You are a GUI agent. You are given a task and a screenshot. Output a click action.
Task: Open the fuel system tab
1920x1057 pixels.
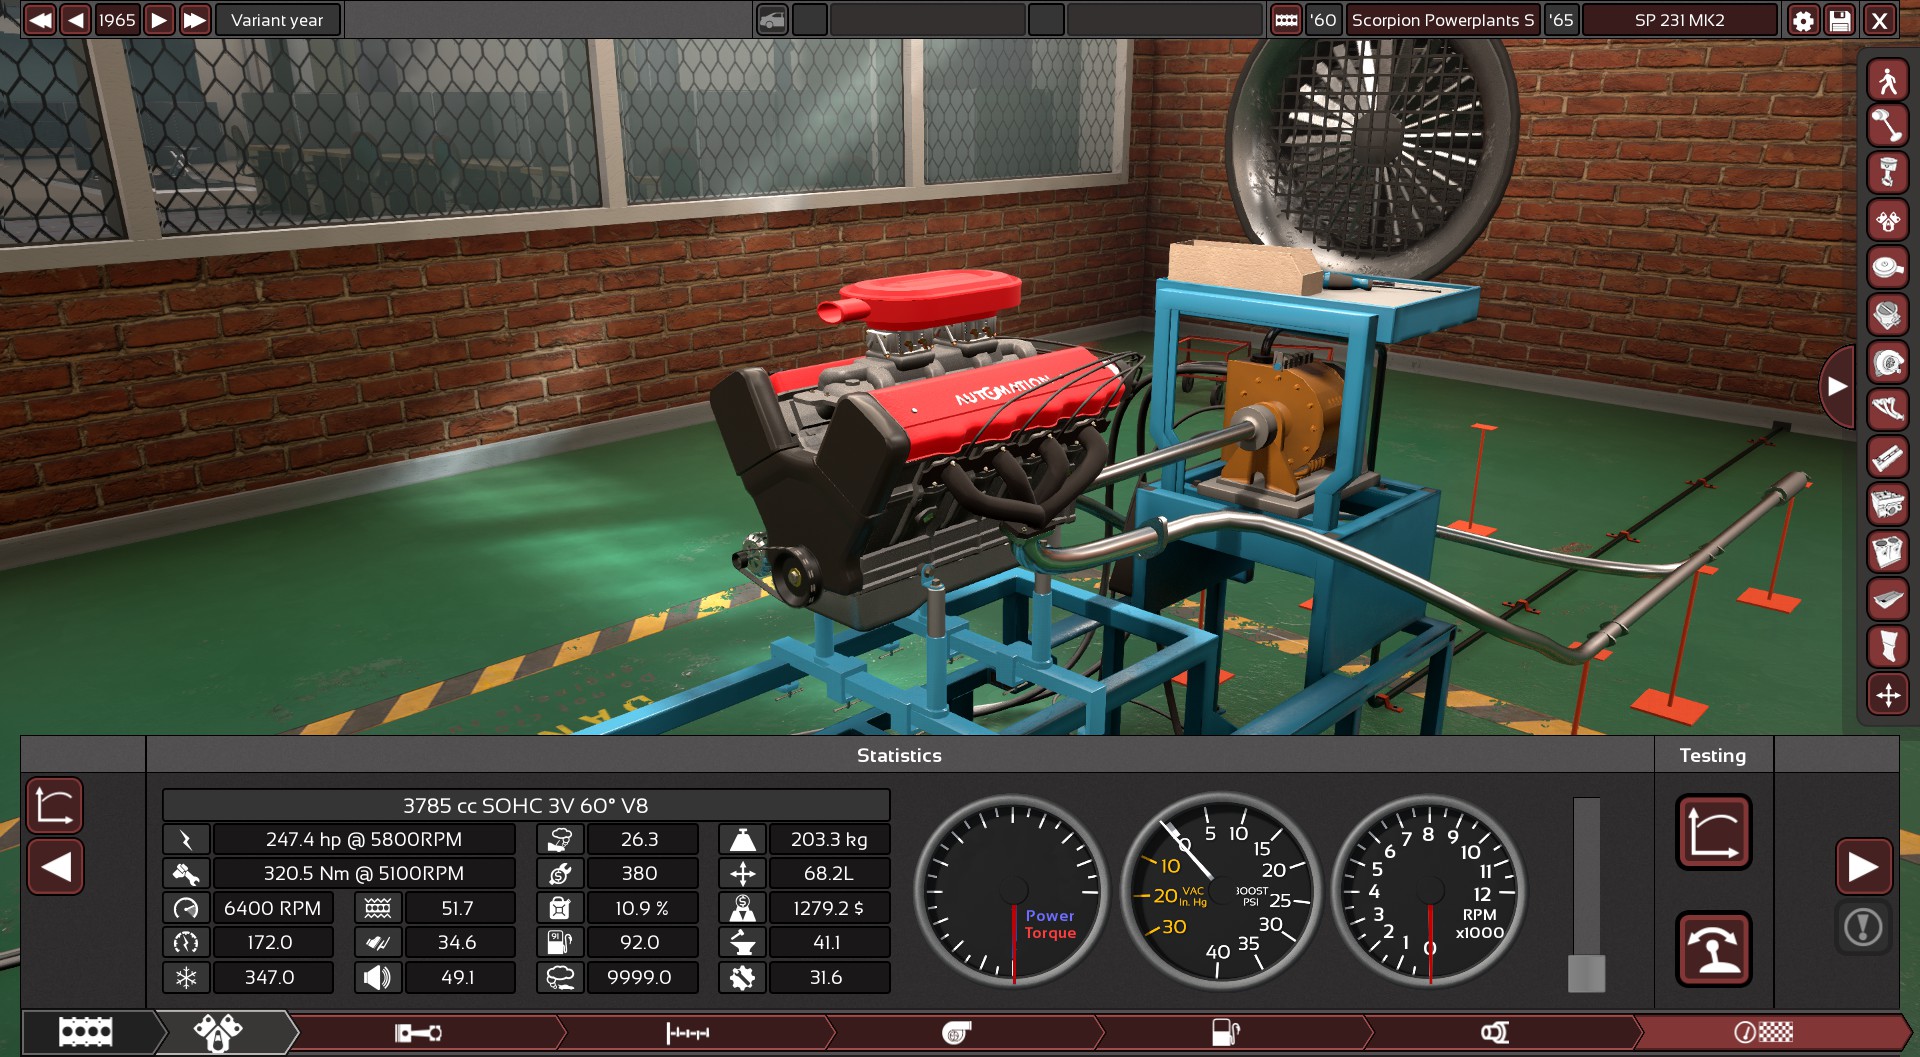(x=1225, y=1032)
